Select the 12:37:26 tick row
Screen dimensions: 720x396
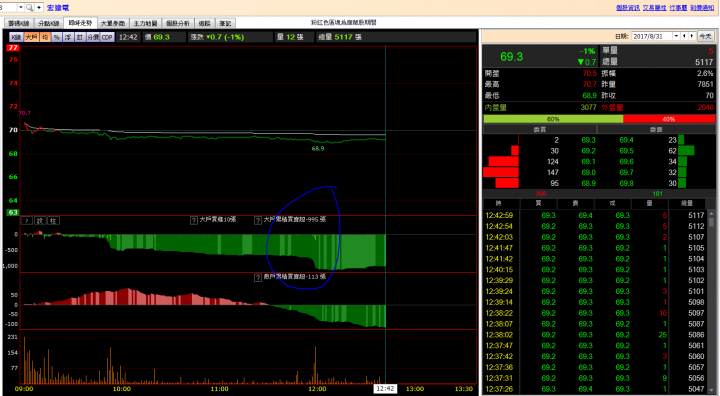tap(595, 389)
